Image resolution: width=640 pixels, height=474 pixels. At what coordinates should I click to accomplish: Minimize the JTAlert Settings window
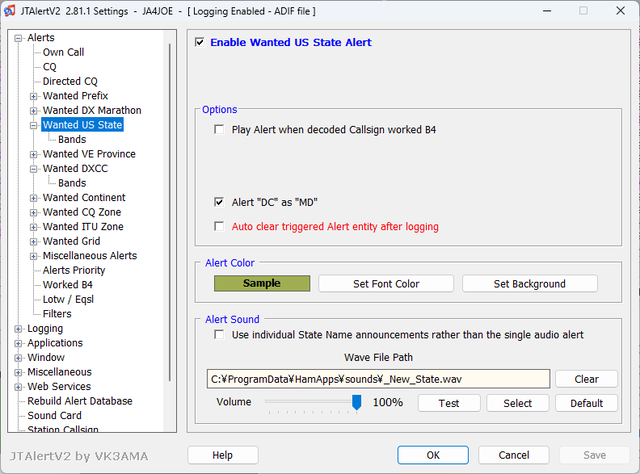point(547,11)
